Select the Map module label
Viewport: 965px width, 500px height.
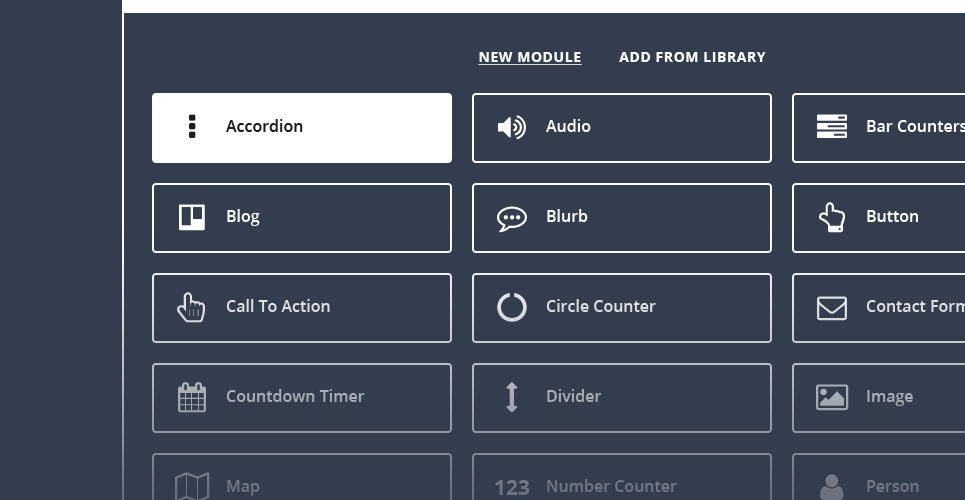coord(242,486)
